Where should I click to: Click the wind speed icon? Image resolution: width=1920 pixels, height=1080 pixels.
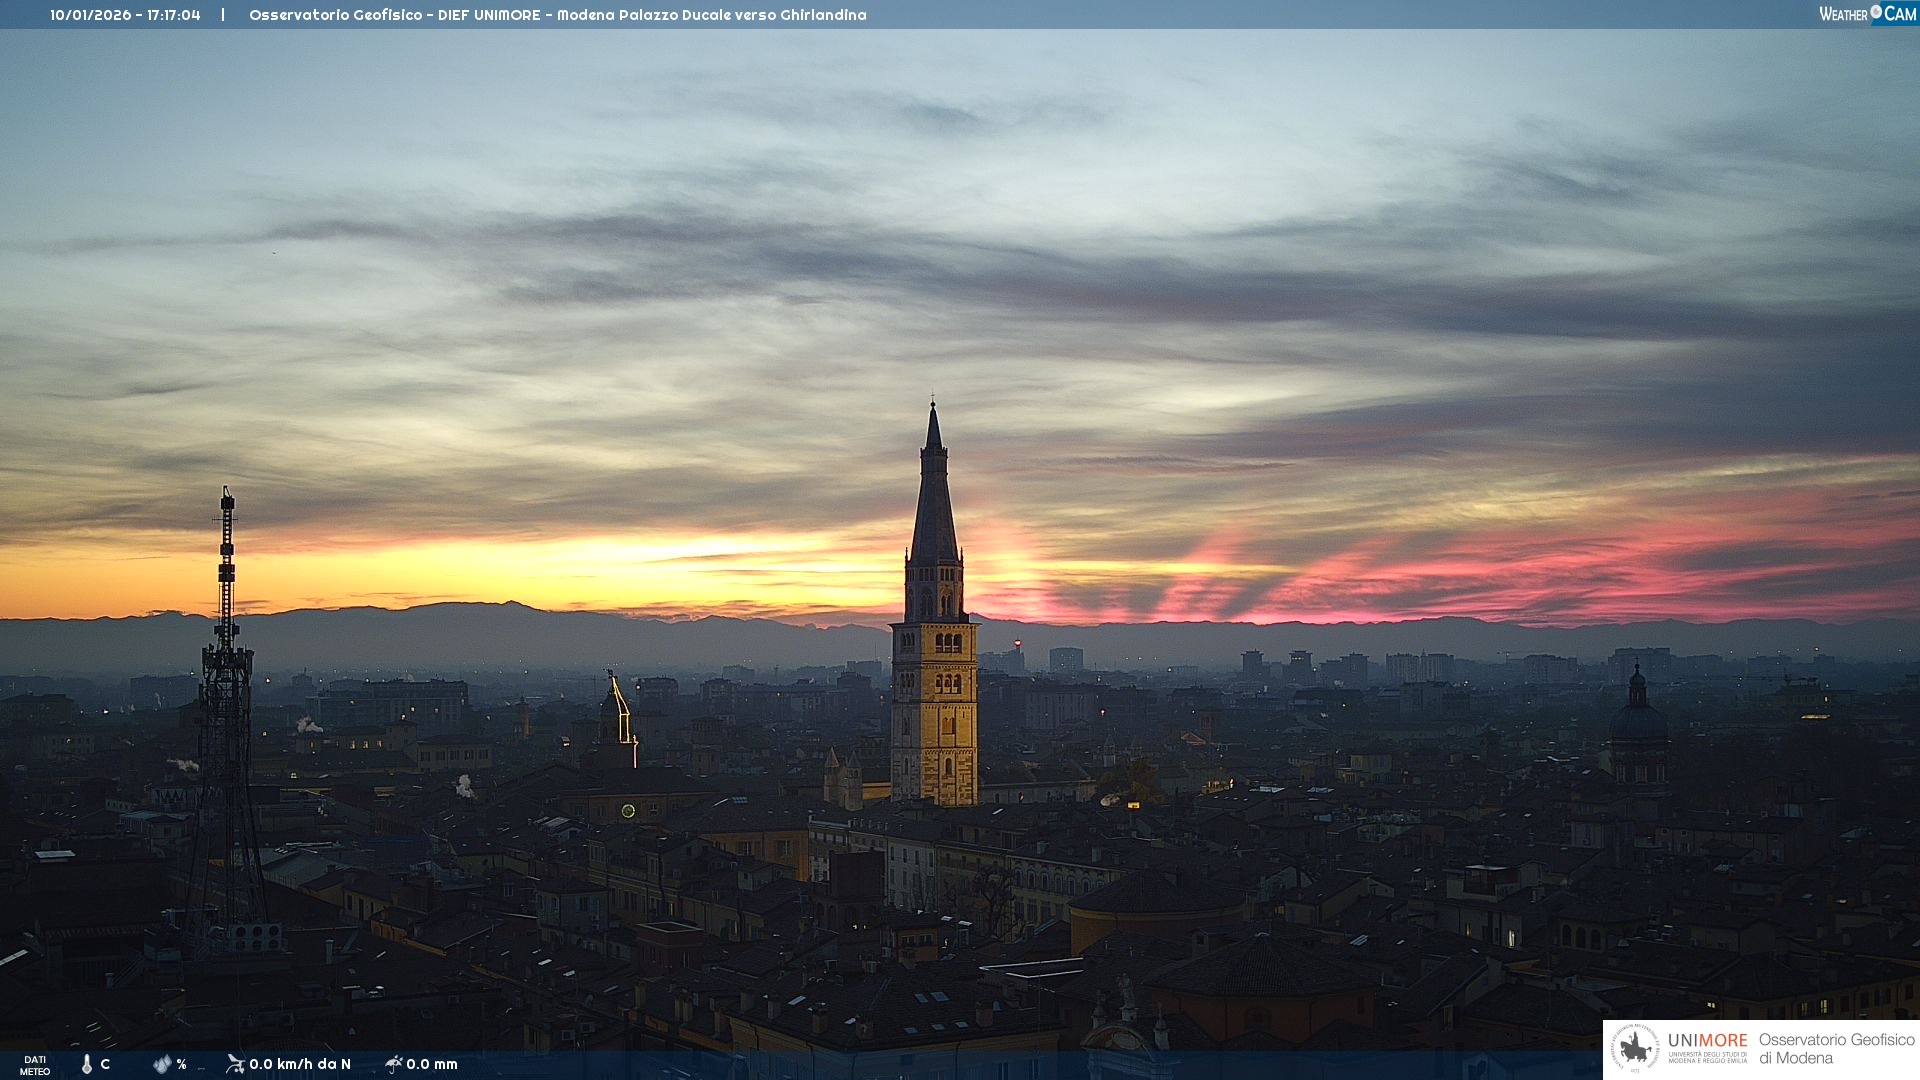click(235, 1064)
